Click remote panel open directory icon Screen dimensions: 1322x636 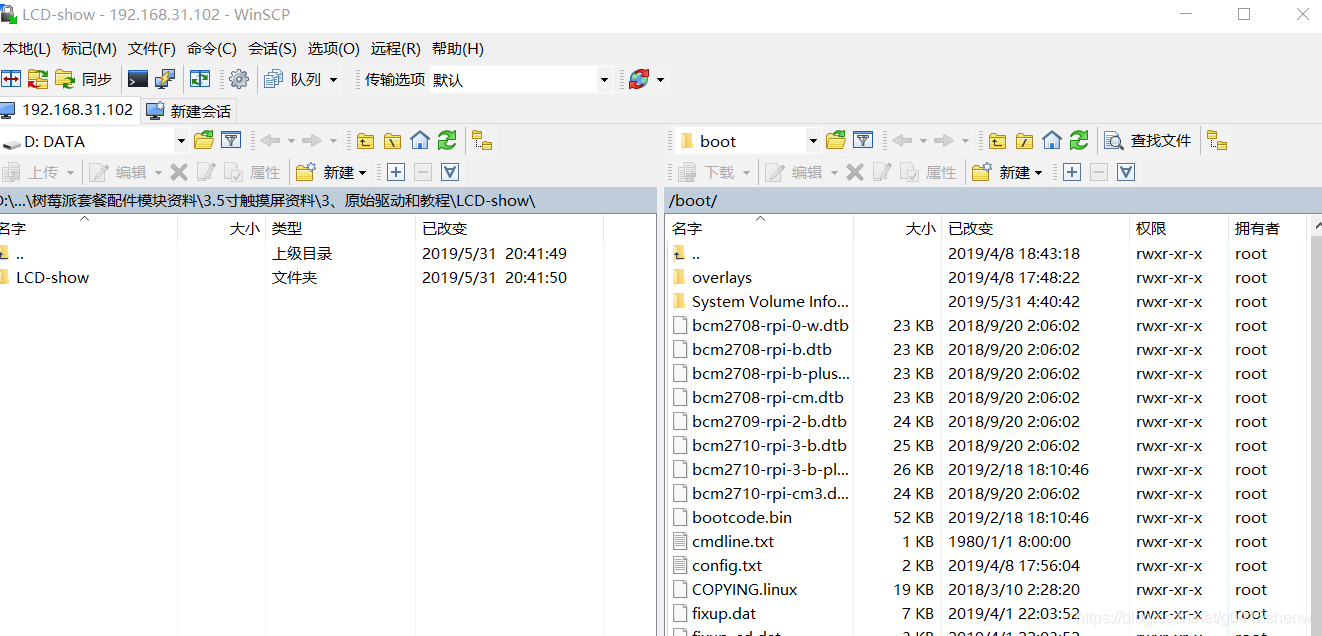coord(836,141)
